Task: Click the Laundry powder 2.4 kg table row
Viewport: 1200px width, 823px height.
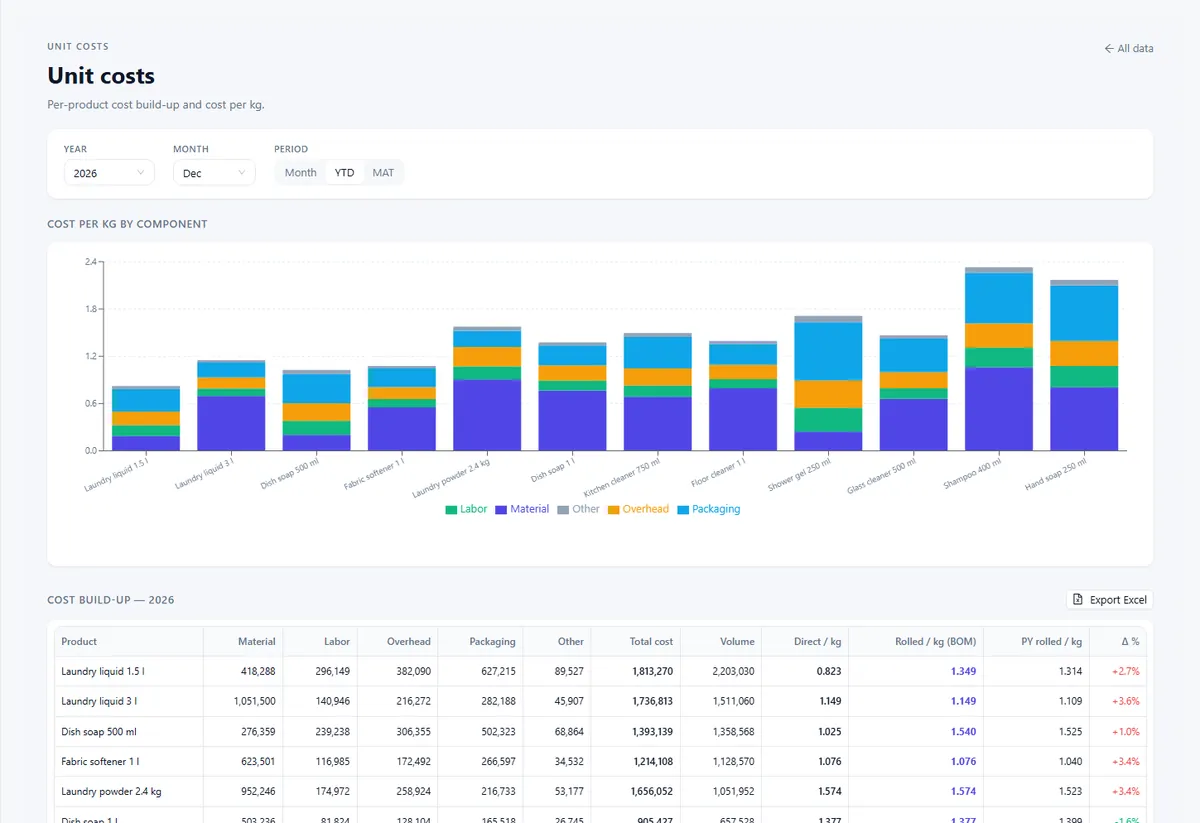Action: (x=600, y=791)
